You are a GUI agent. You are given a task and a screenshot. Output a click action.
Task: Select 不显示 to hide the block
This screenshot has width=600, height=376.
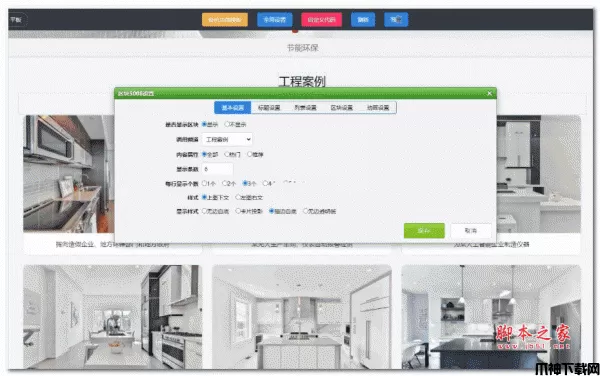tap(227, 124)
